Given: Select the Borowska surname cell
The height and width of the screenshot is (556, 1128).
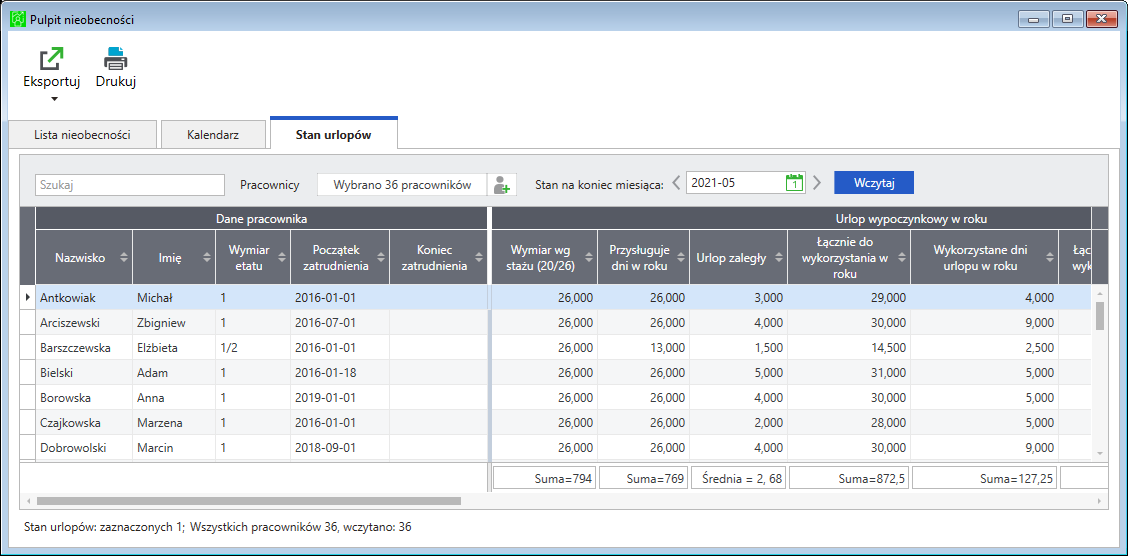Looking at the screenshot, I should pos(84,397).
